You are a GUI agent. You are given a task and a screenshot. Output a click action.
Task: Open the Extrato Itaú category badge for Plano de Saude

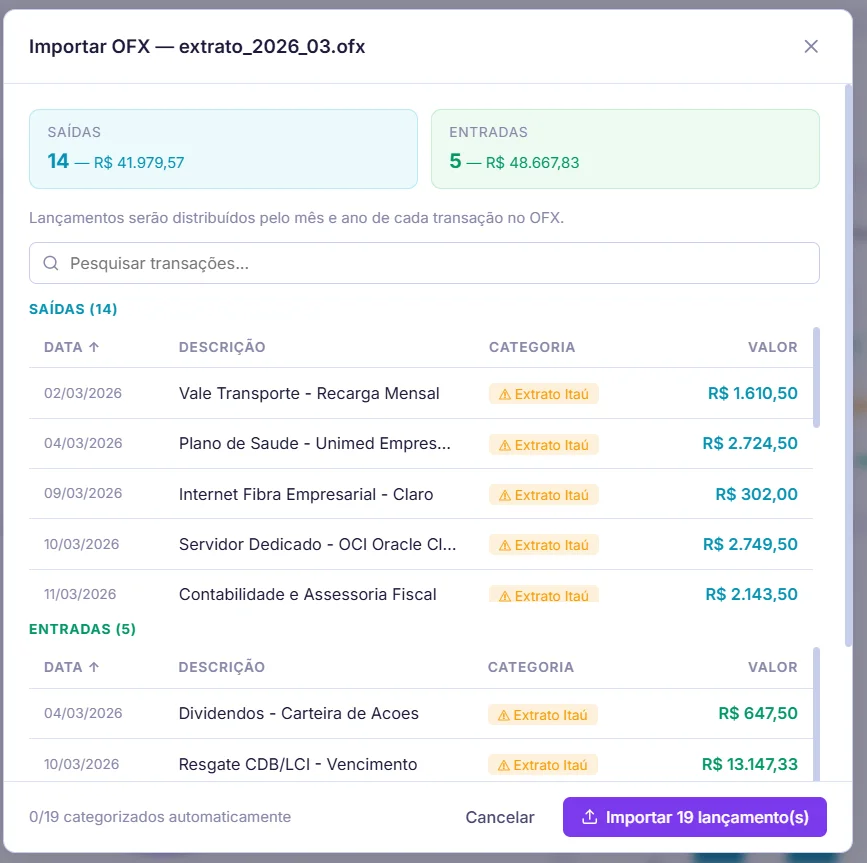543,444
